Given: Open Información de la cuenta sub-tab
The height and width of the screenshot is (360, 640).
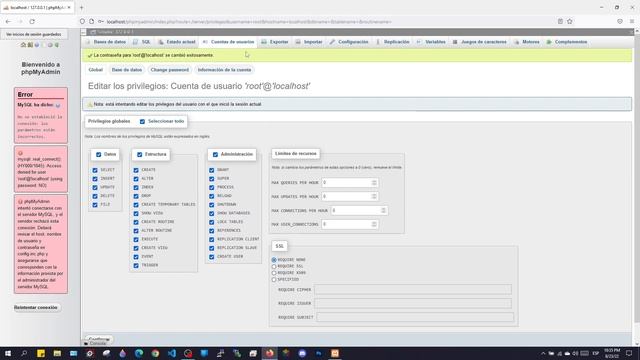Looking at the screenshot, I should tap(224, 70).
